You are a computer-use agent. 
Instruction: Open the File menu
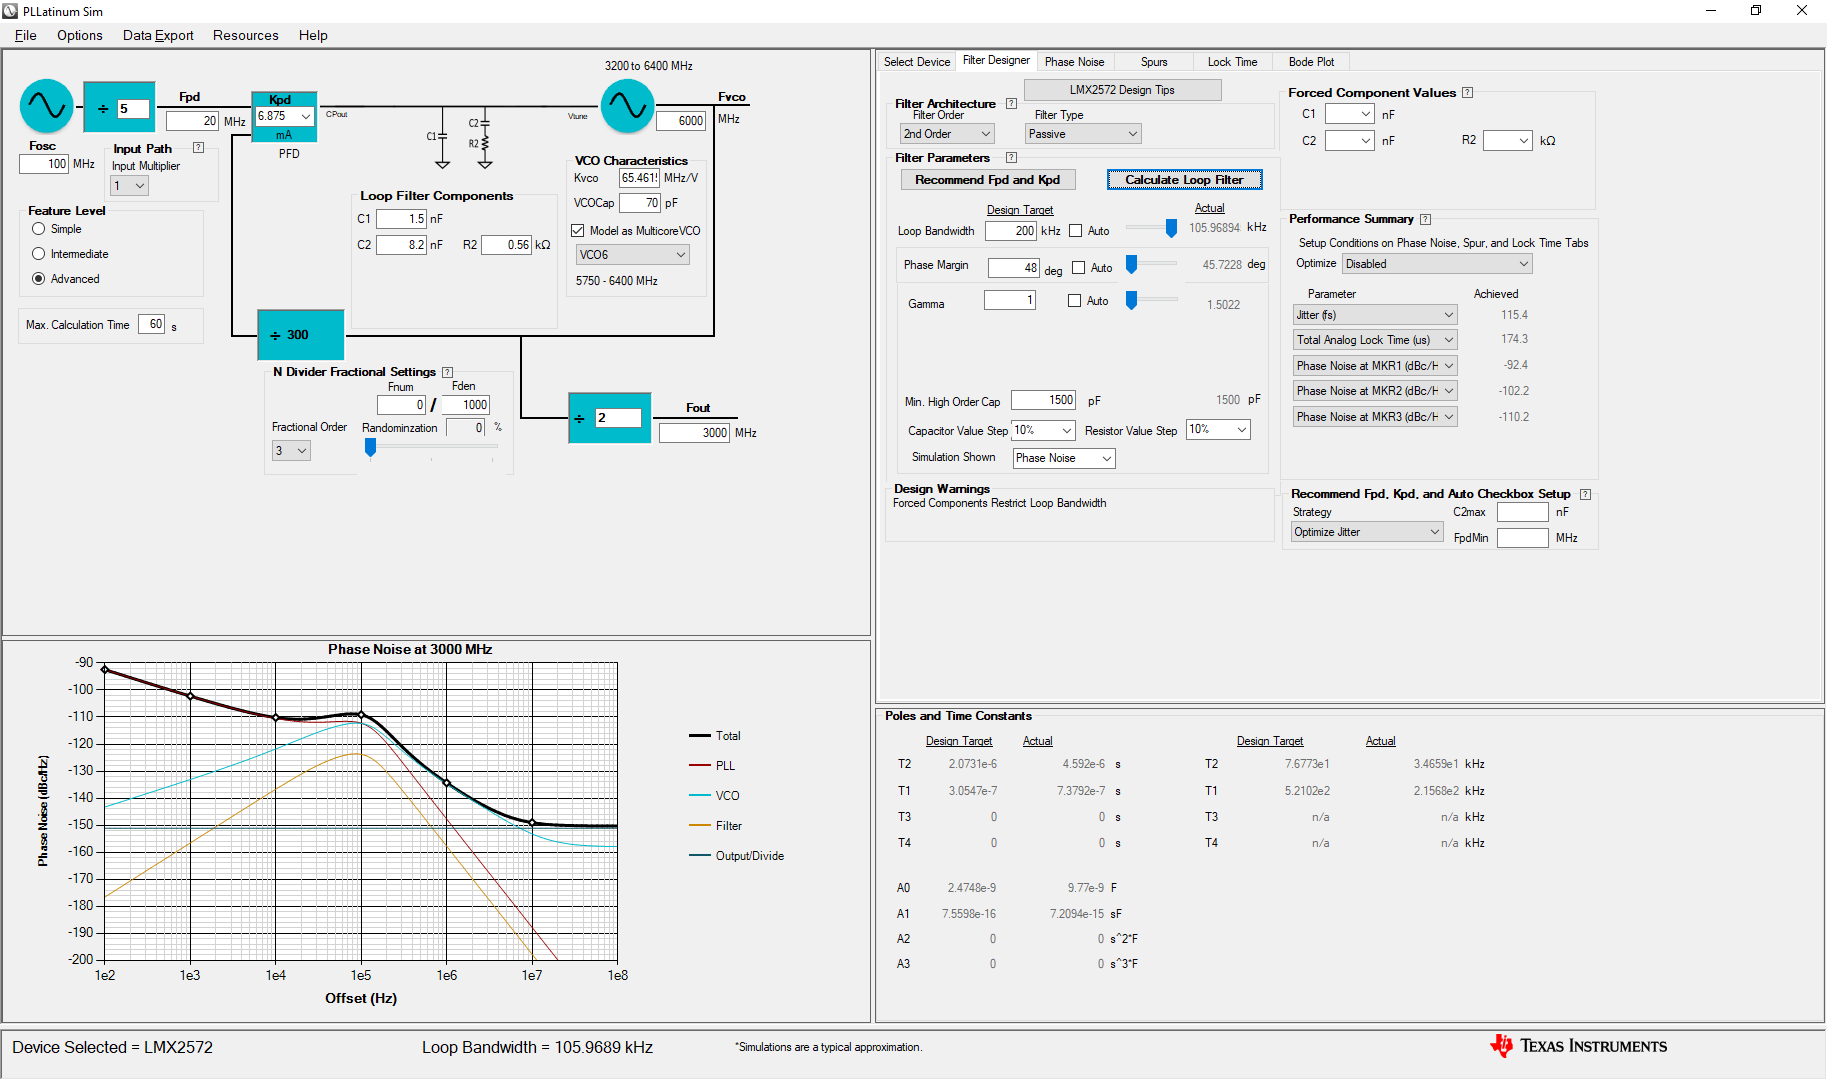(26, 35)
